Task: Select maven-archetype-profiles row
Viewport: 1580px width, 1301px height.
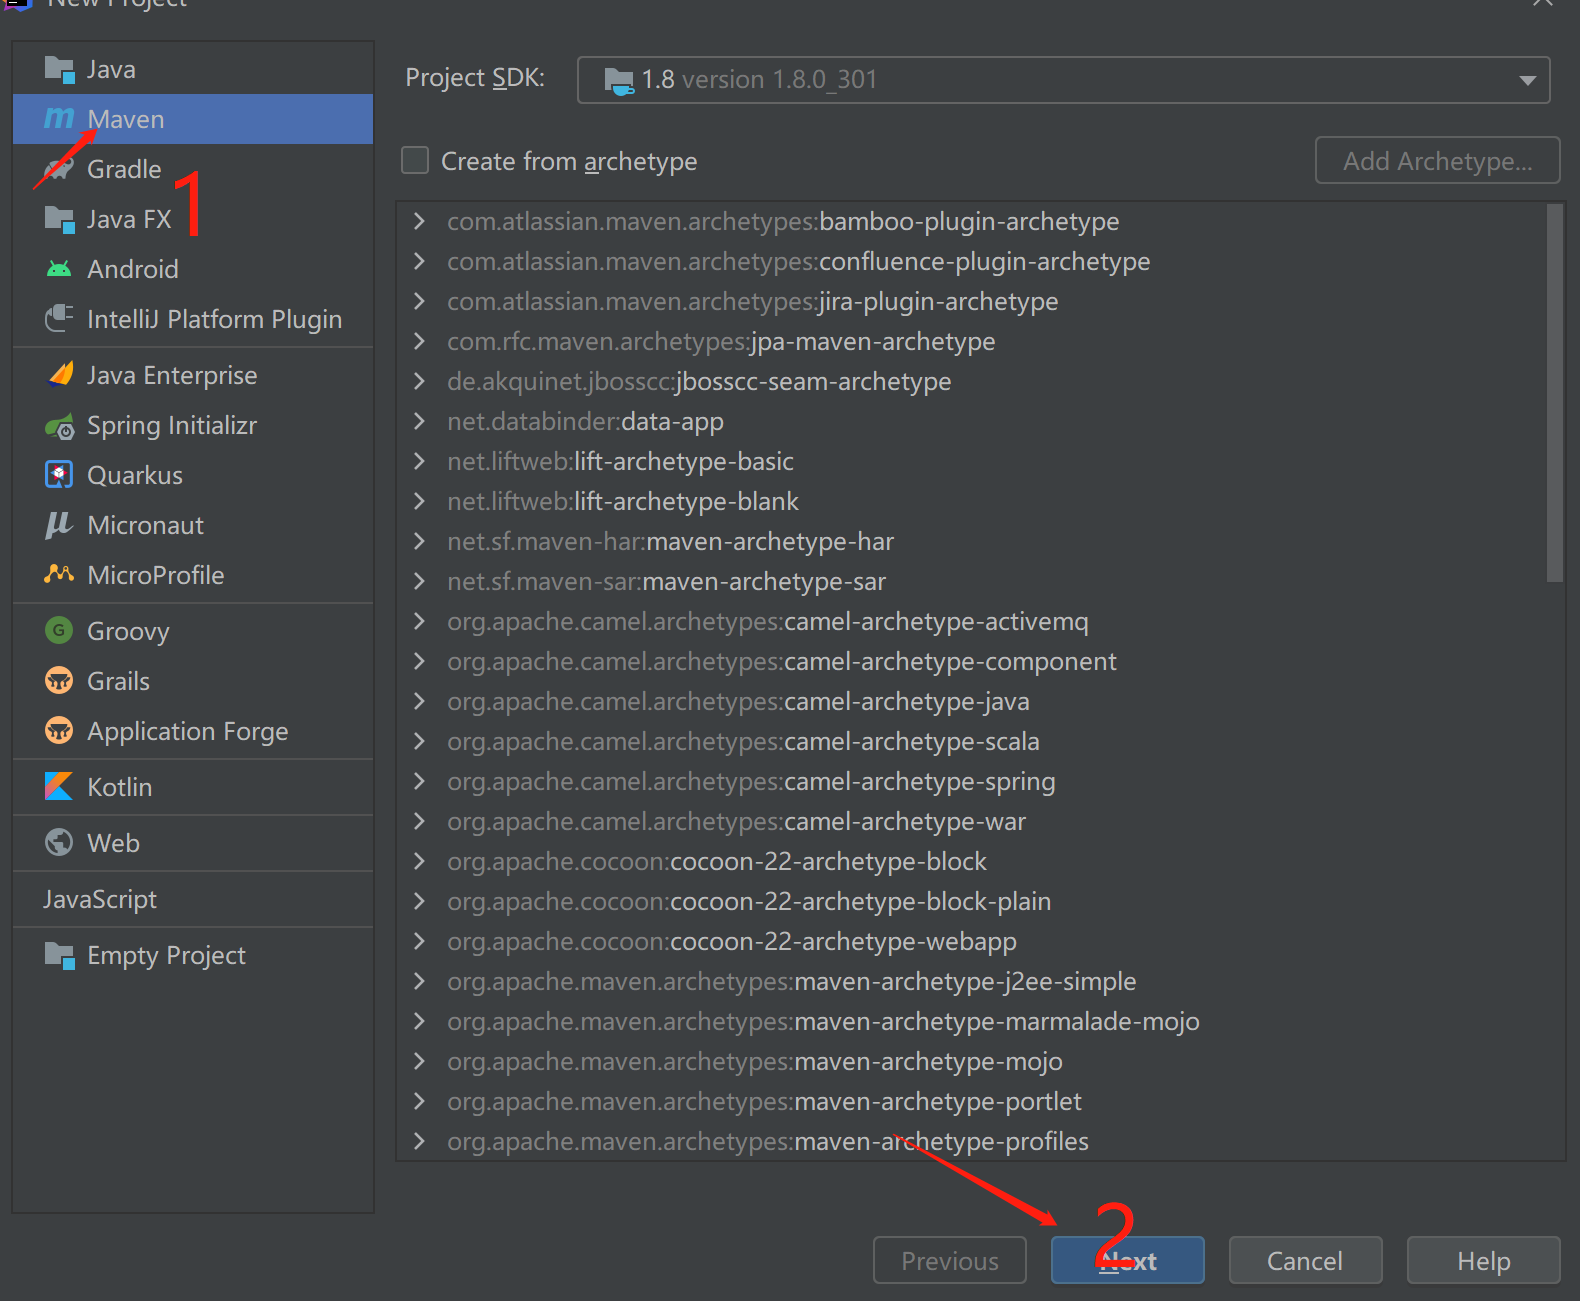Action: click(x=980, y=1141)
